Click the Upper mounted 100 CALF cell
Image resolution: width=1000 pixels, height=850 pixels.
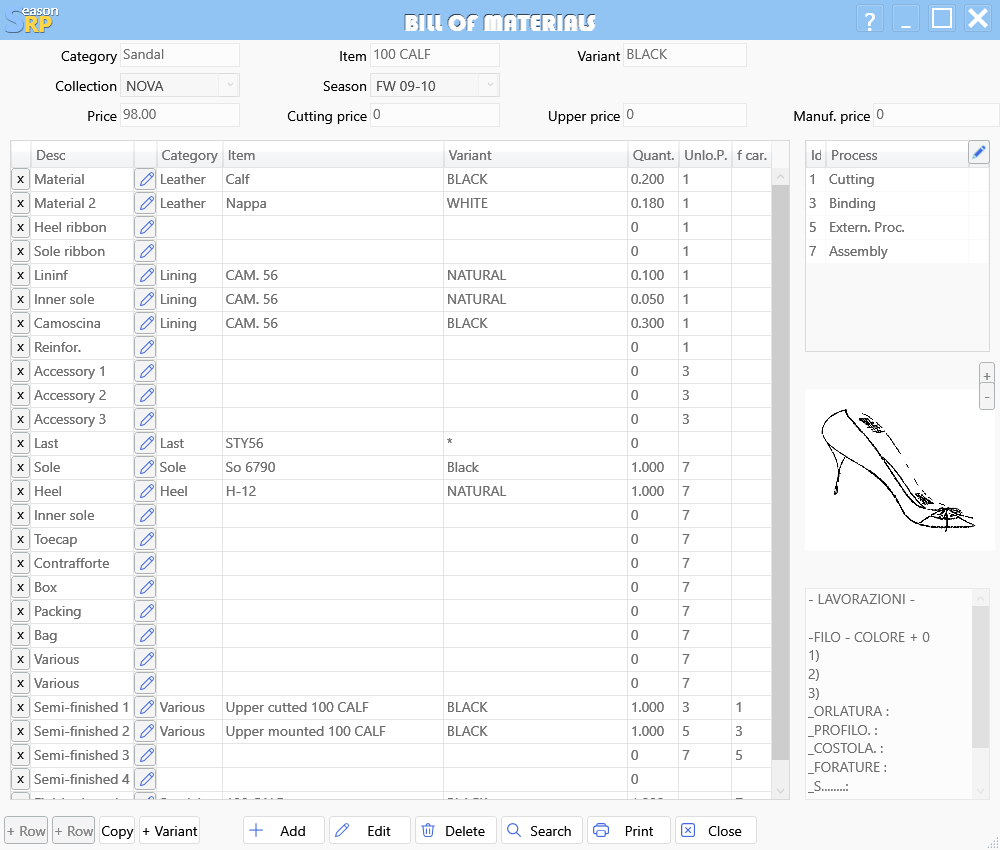point(333,731)
